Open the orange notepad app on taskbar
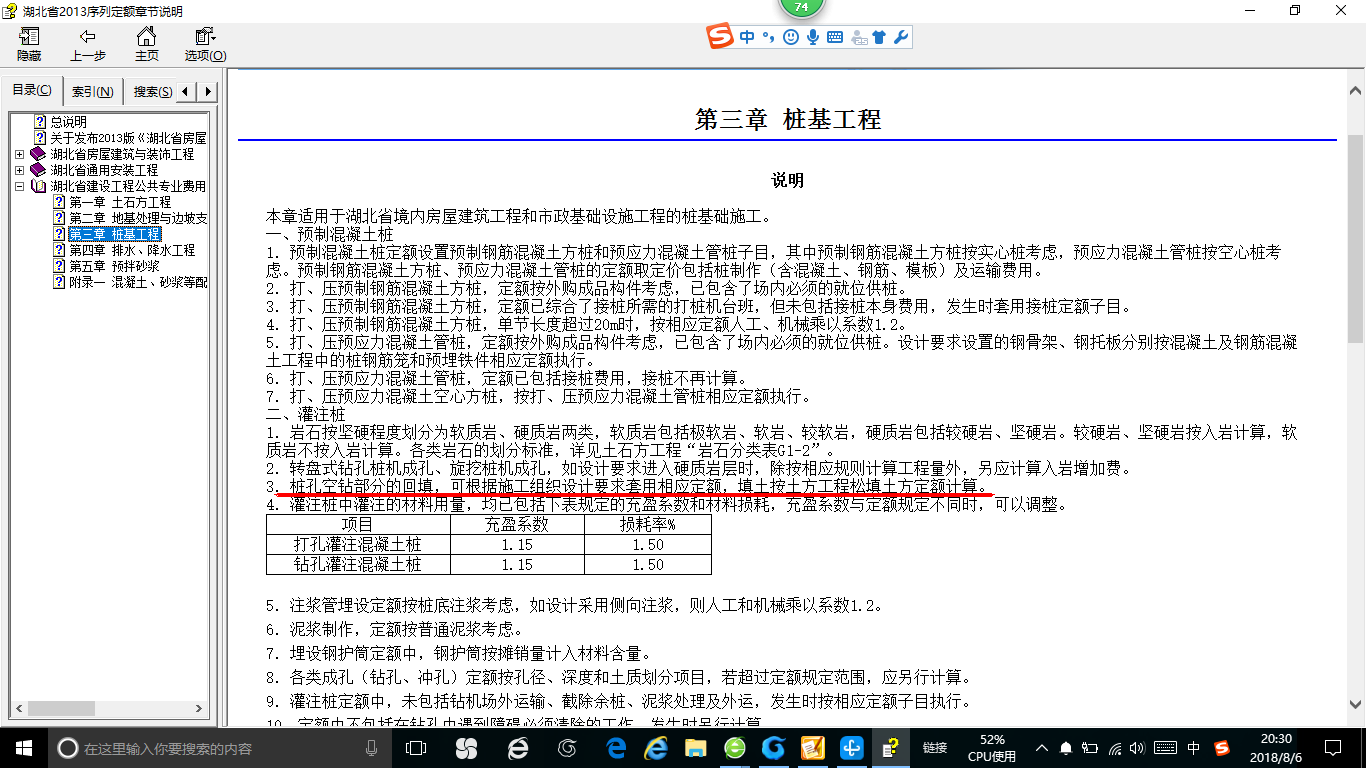The width and height of the screenshot is (1366, 768). click(813, 747)
